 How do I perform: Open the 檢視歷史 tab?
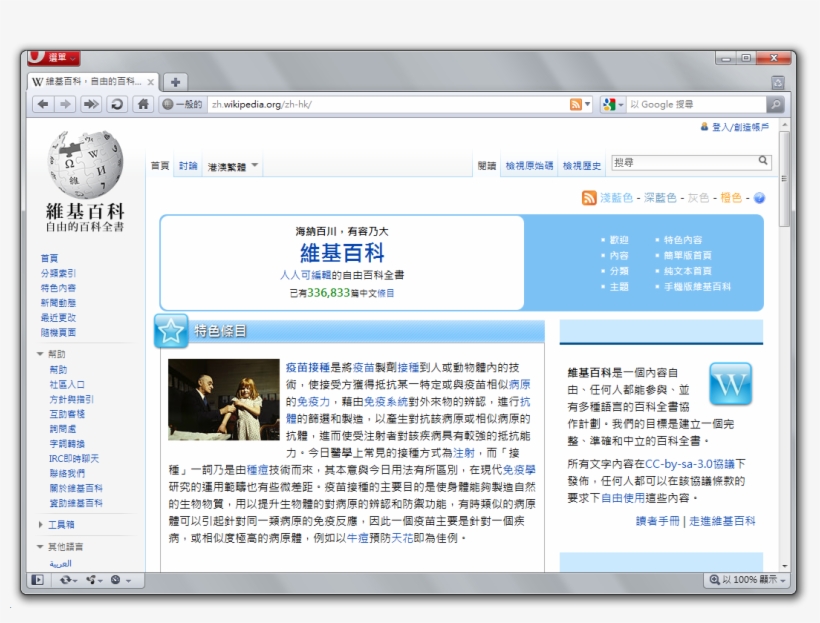[x=582, y=166]
